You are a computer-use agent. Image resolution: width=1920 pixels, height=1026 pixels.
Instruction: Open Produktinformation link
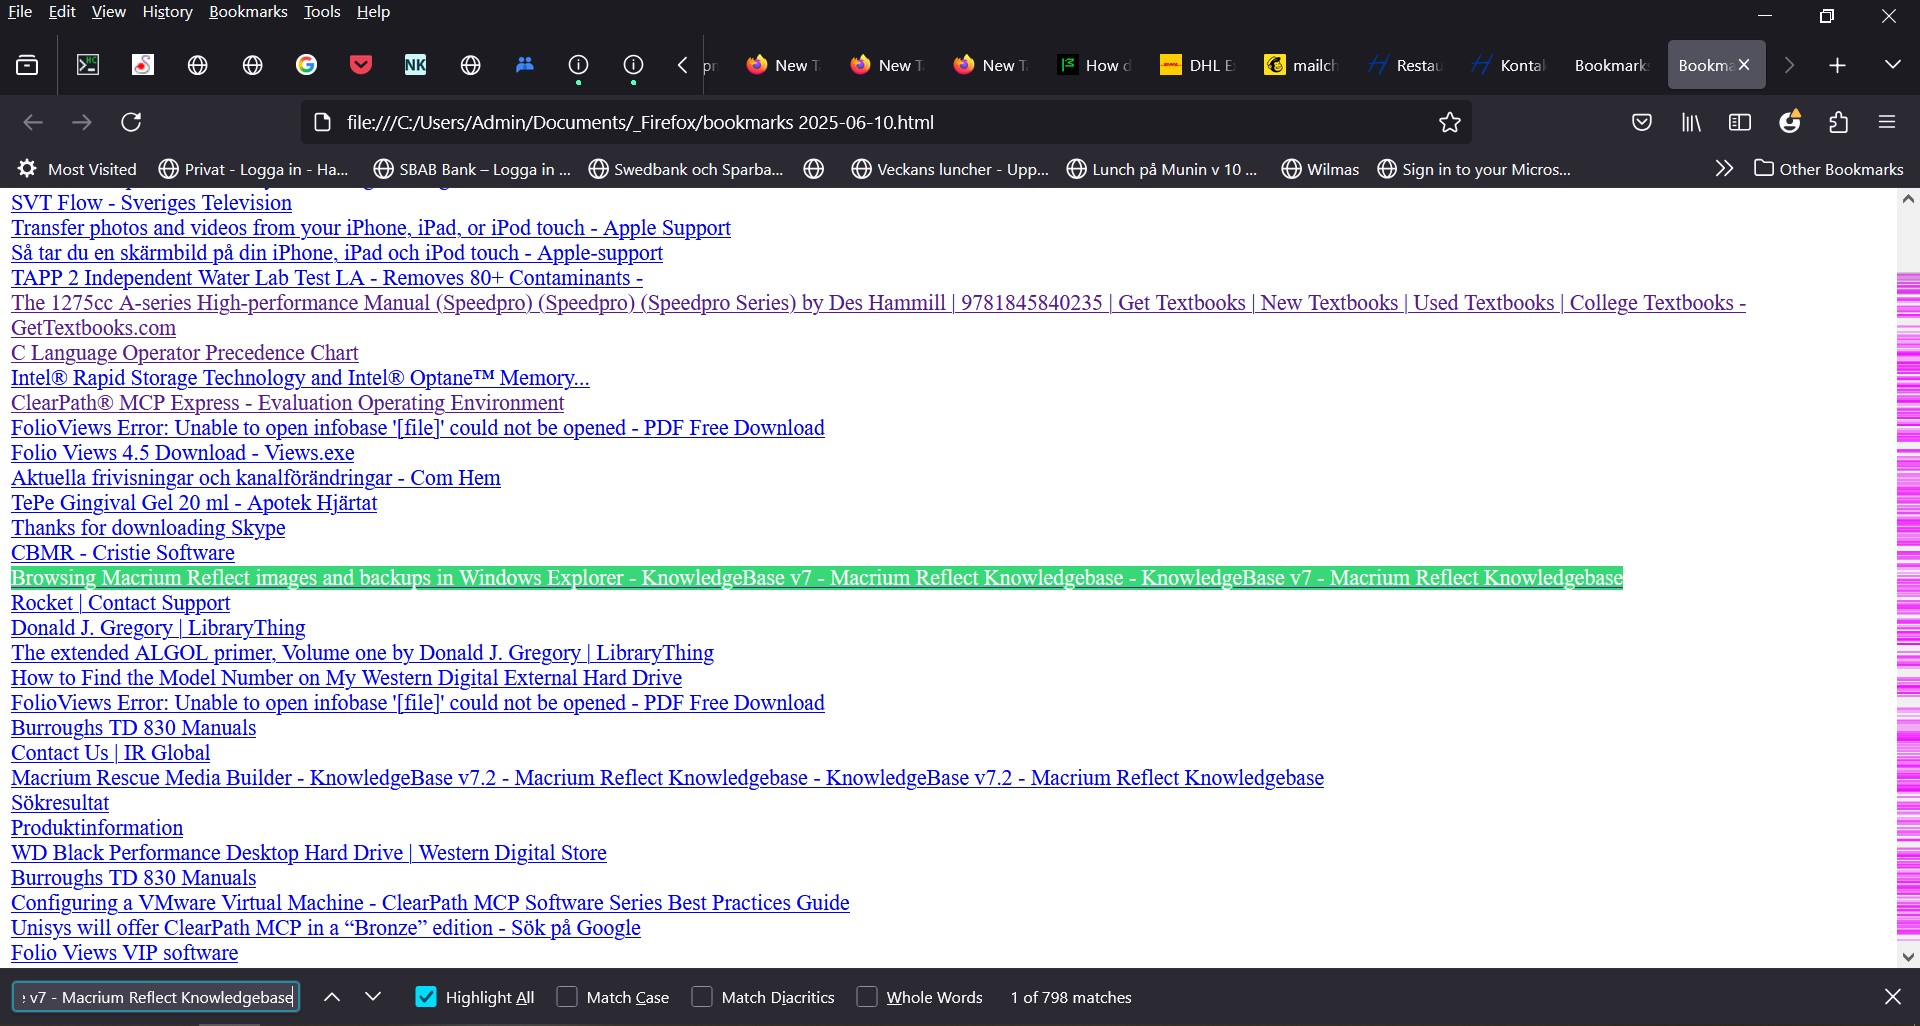click(97, 828)
